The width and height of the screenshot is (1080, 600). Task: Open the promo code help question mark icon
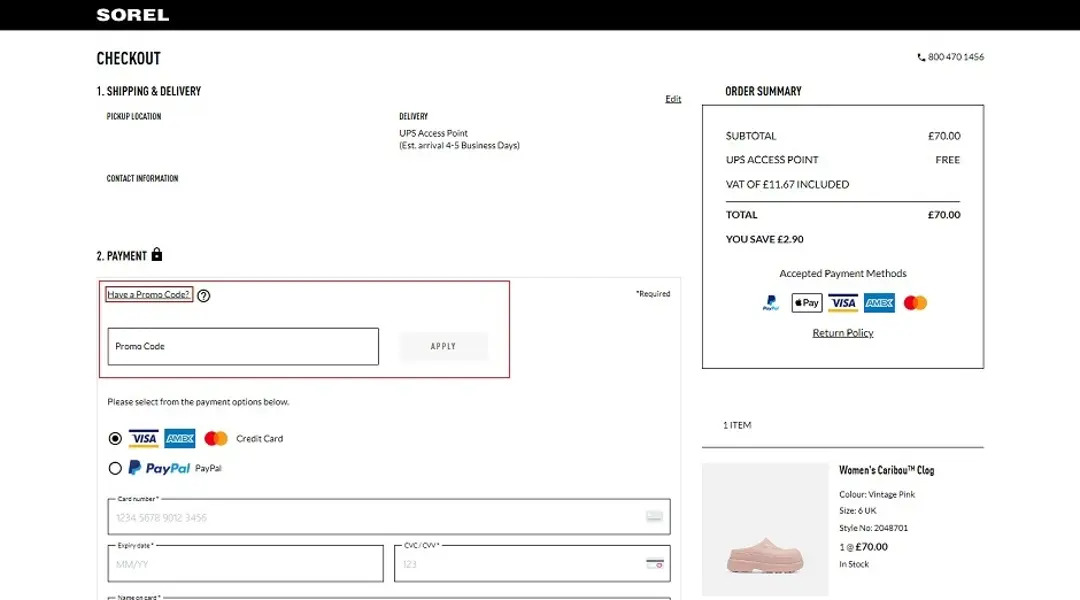(203, 296)
